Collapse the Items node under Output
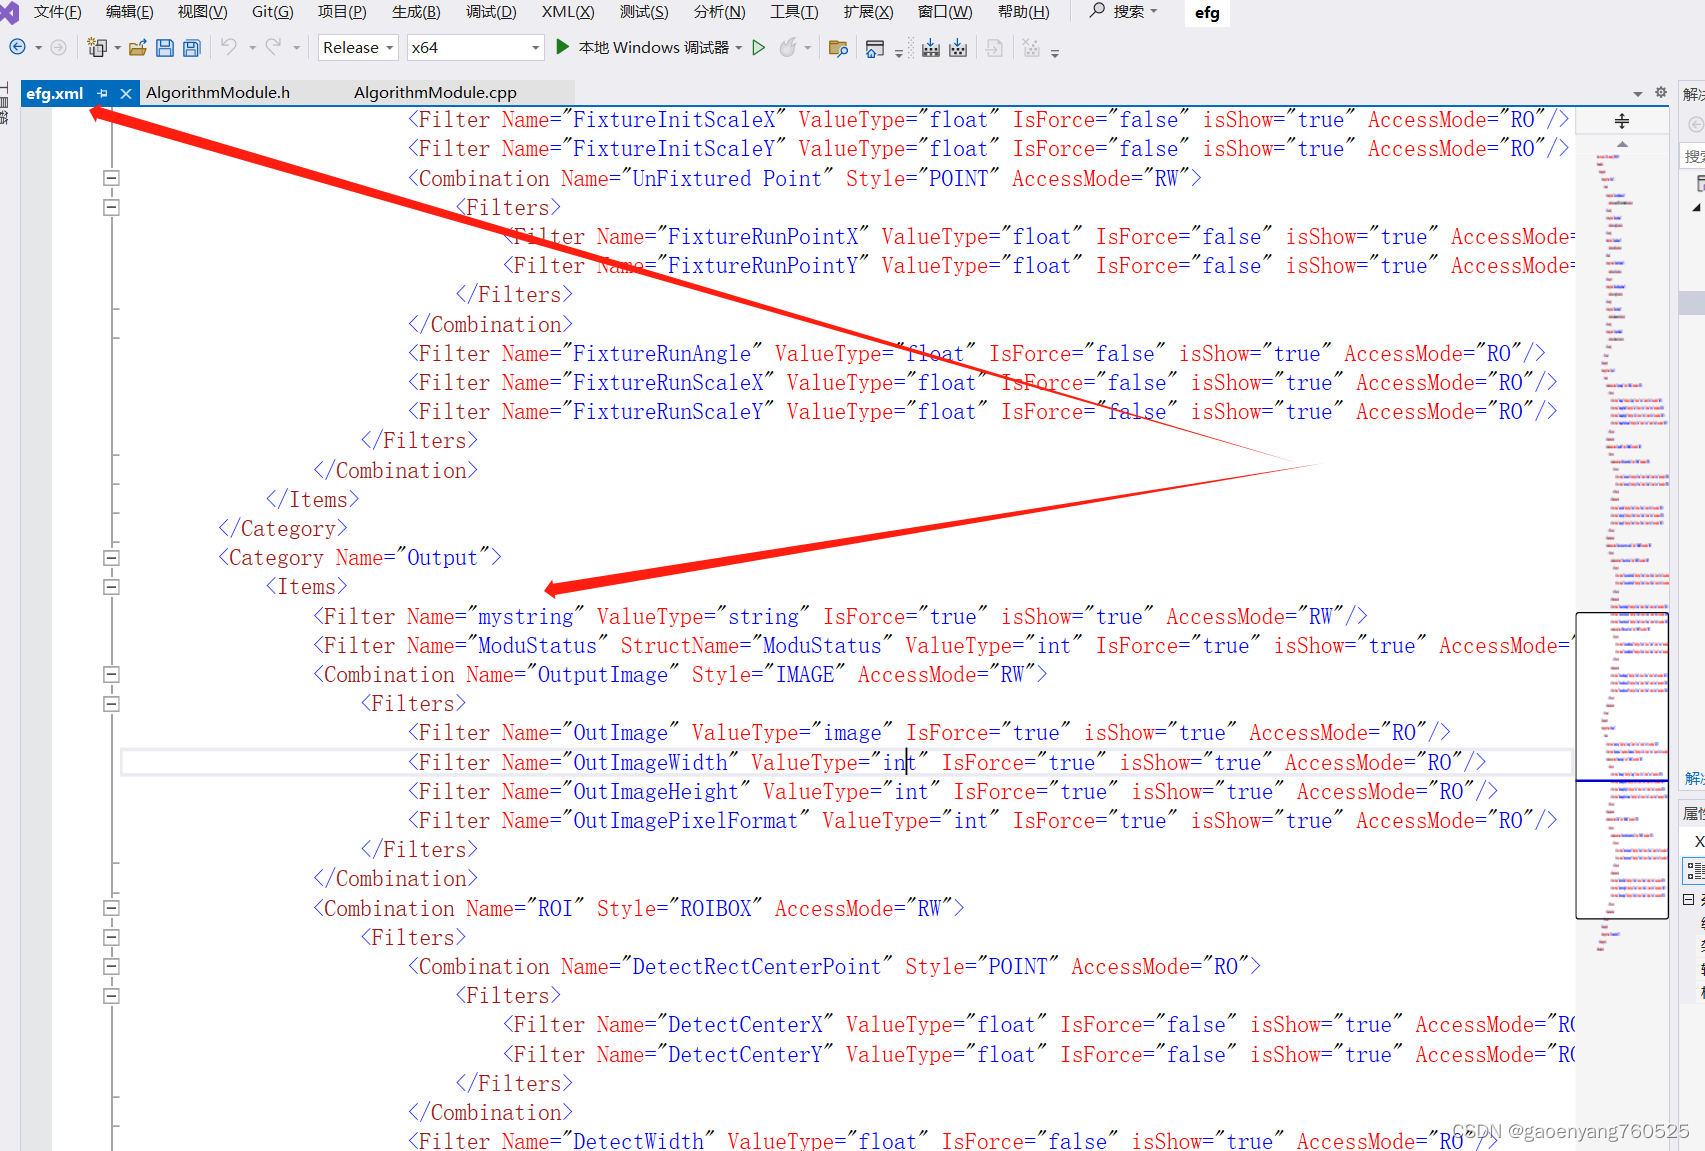1705x1151 pixels. [x=111, y=587]
